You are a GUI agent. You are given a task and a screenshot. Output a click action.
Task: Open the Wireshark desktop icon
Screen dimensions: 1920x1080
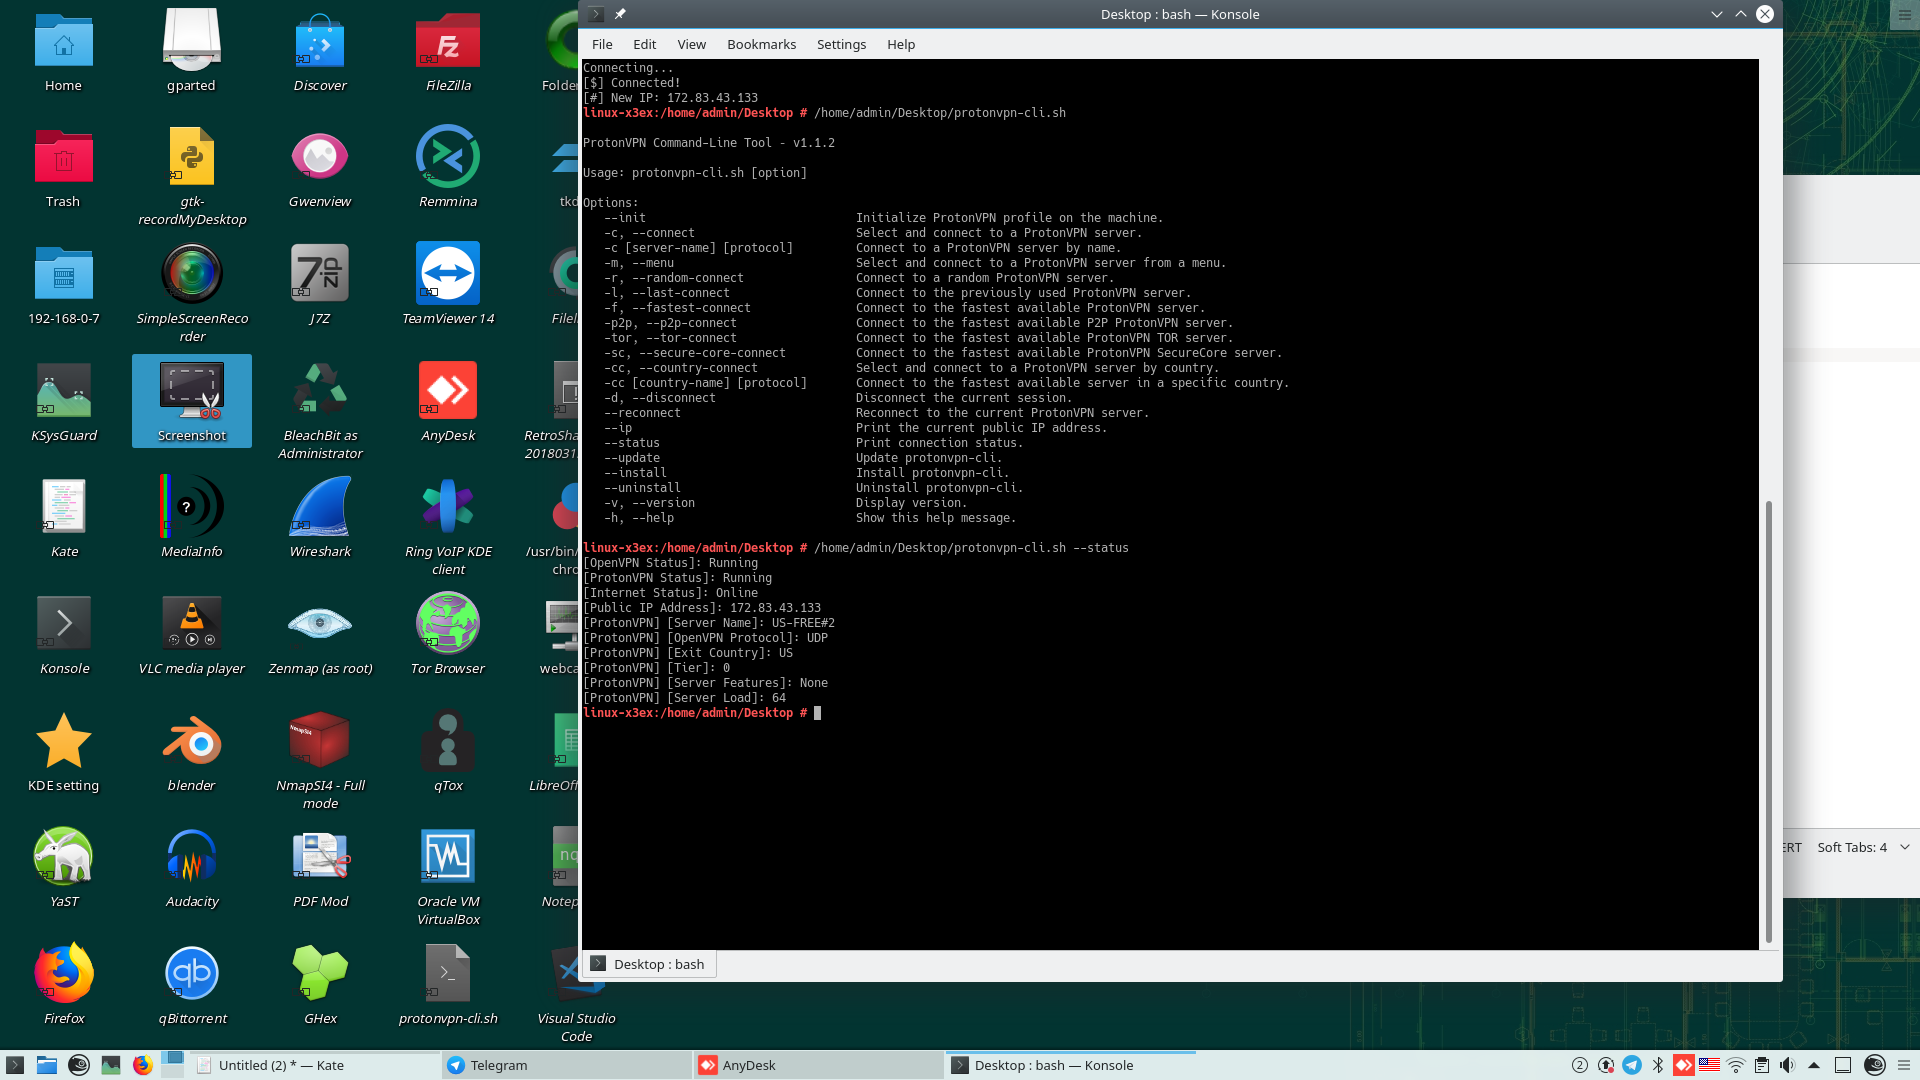point(320,507)
